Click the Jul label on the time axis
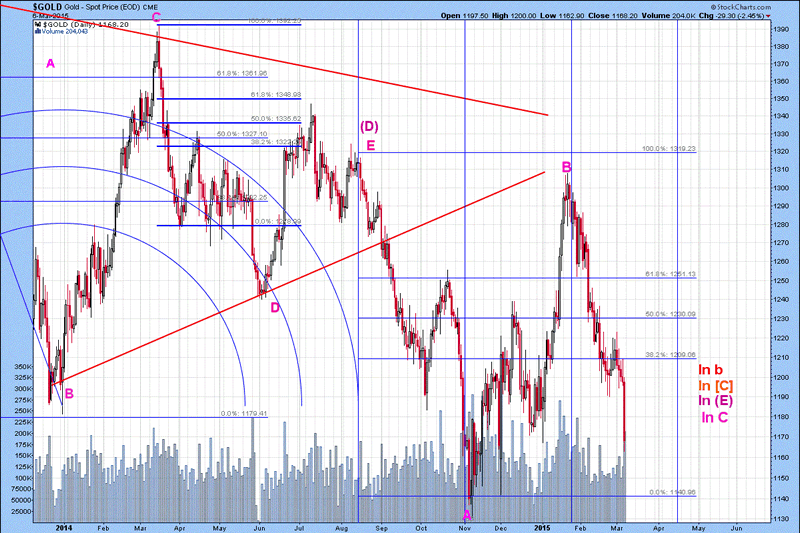 (x=299, y=528)
